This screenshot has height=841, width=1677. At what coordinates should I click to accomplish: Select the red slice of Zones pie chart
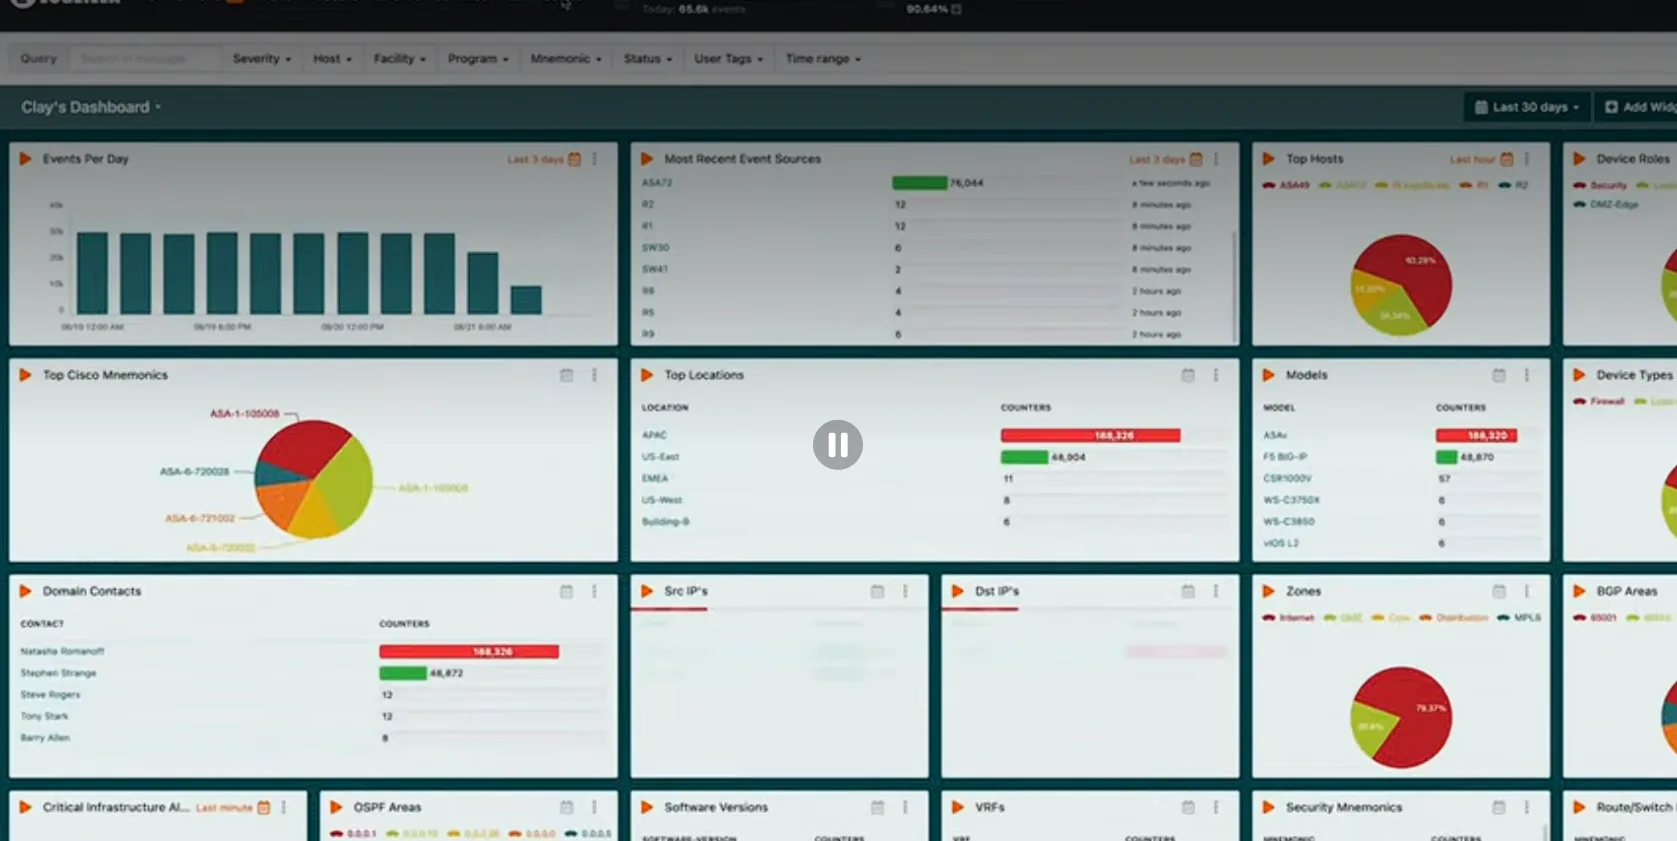(x=1410, y=715)
